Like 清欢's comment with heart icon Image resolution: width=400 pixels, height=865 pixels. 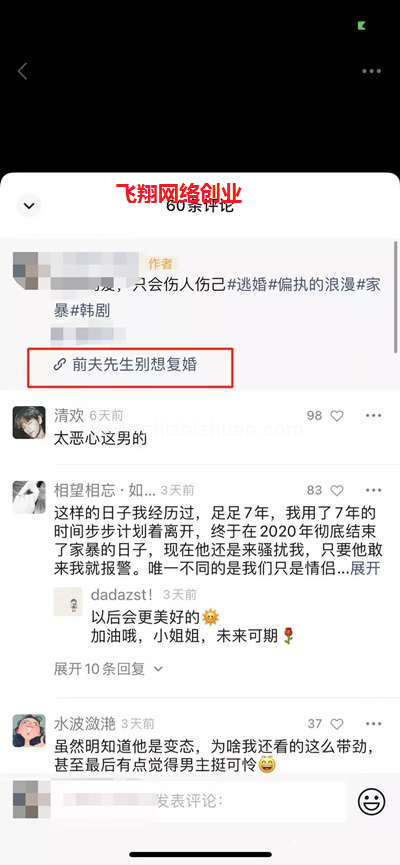coord(337,416)
